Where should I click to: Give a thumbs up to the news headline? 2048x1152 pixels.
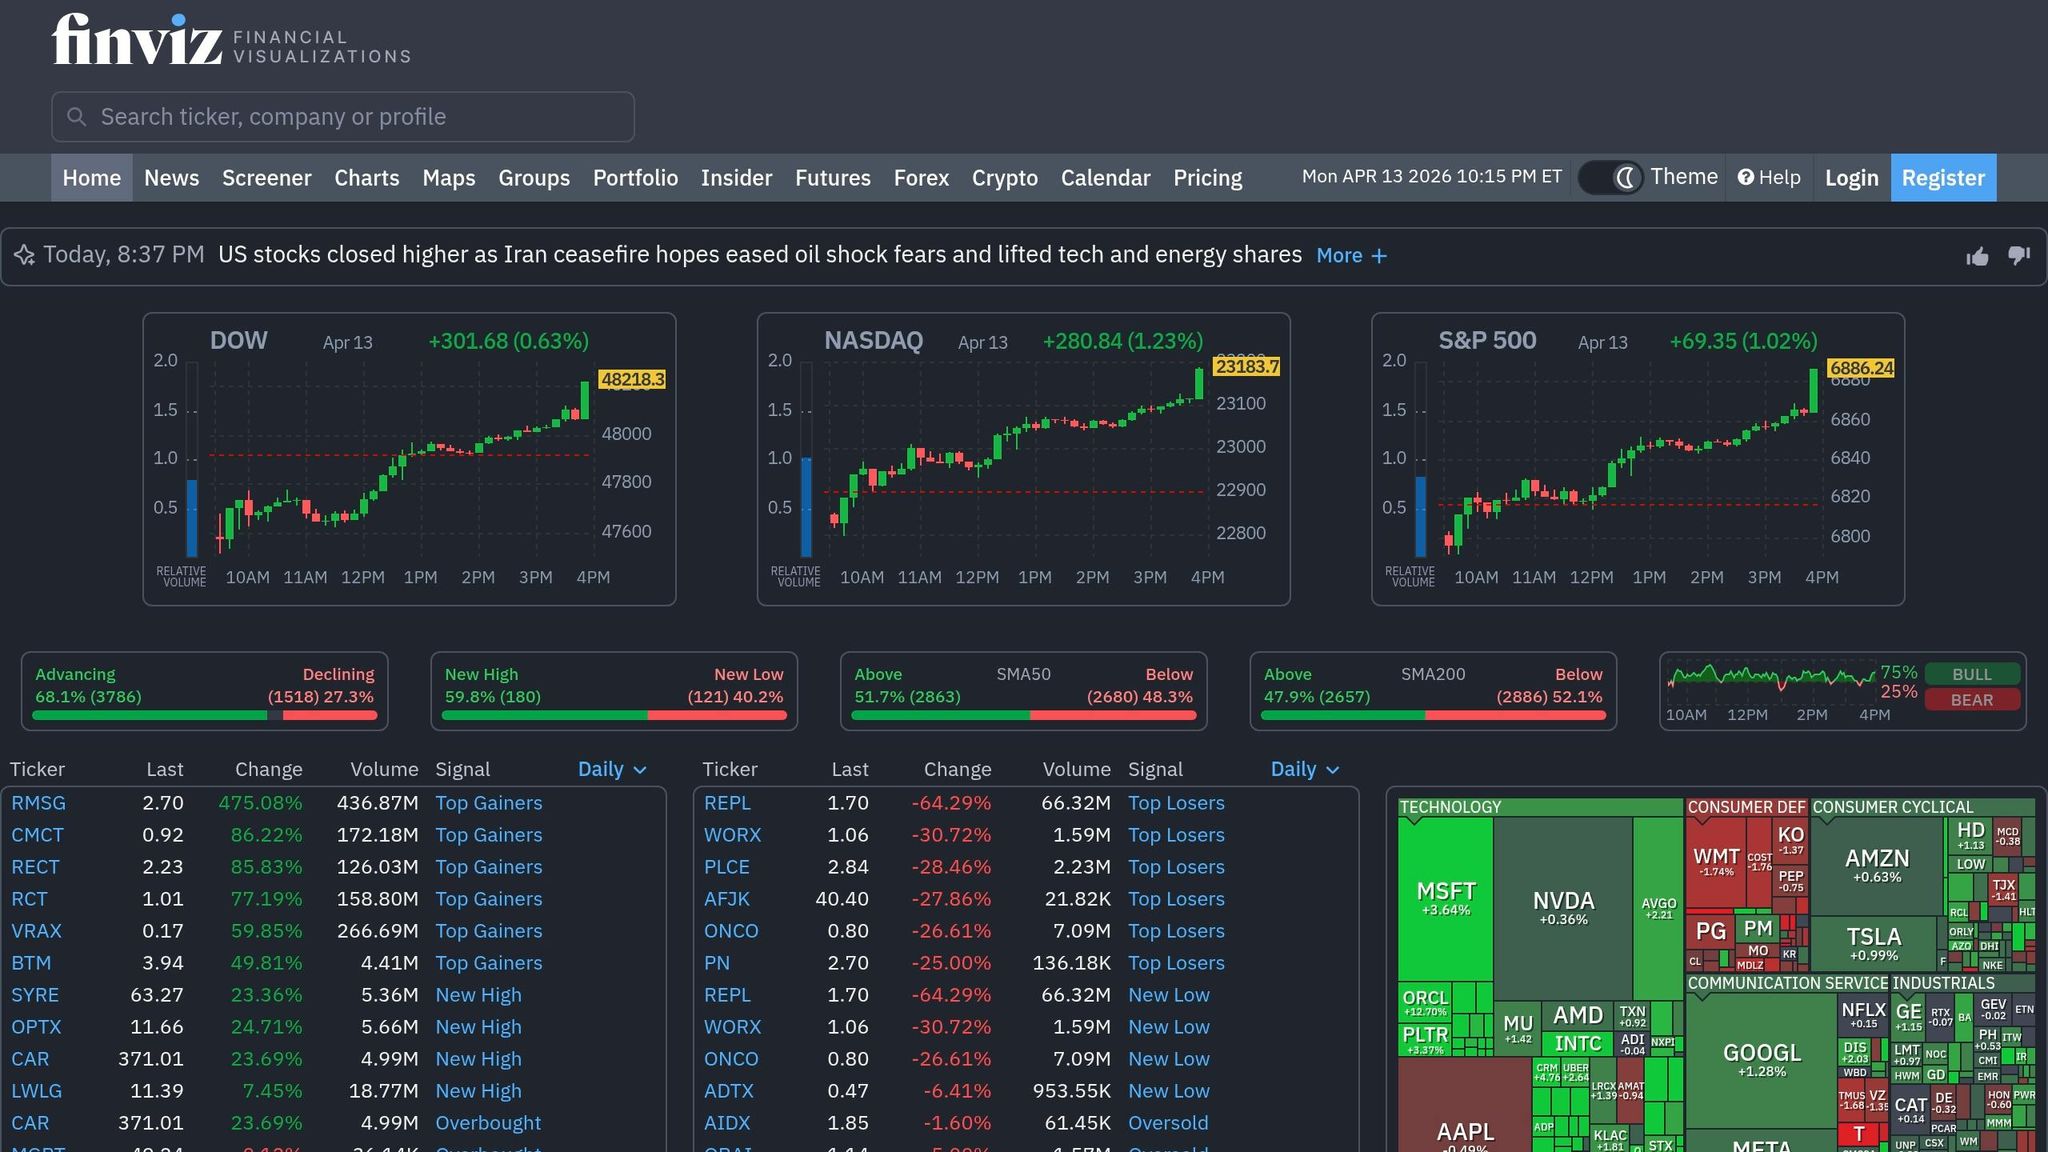1977,255
